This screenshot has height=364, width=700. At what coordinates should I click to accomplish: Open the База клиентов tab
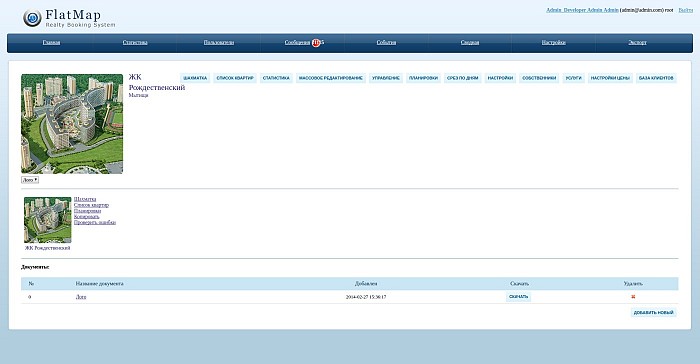[x=656, y=78]
